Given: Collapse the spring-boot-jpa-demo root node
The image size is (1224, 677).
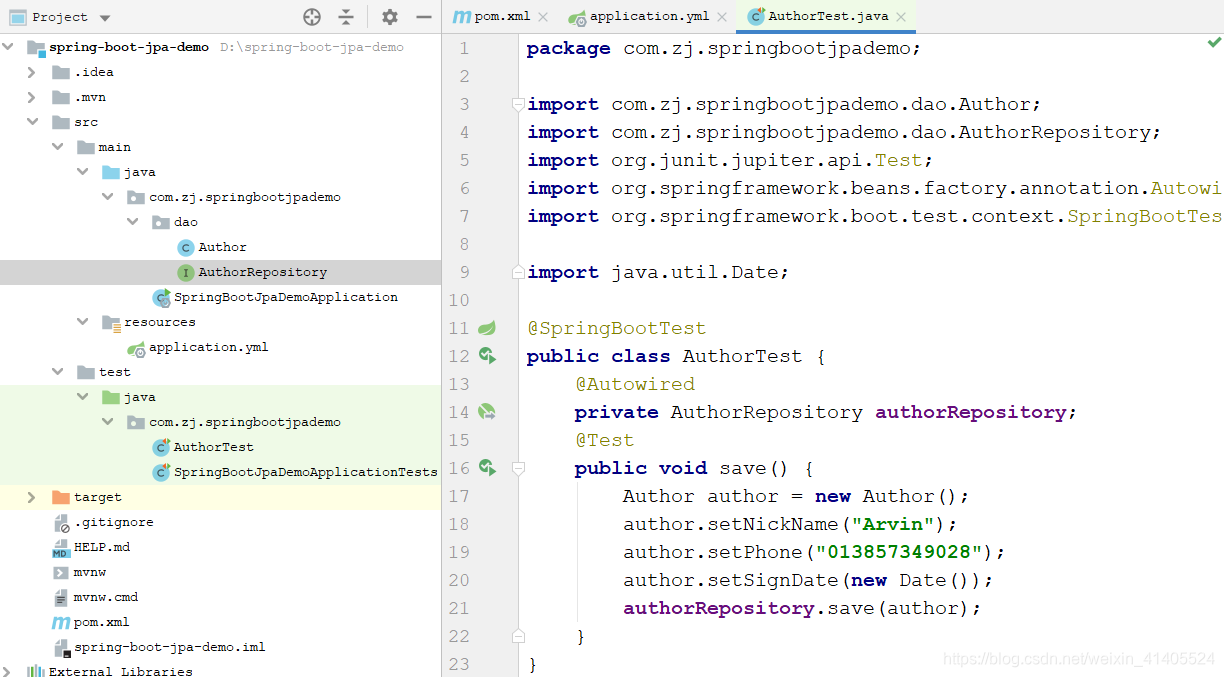Looking at the screenshot, I should [9, 47].
